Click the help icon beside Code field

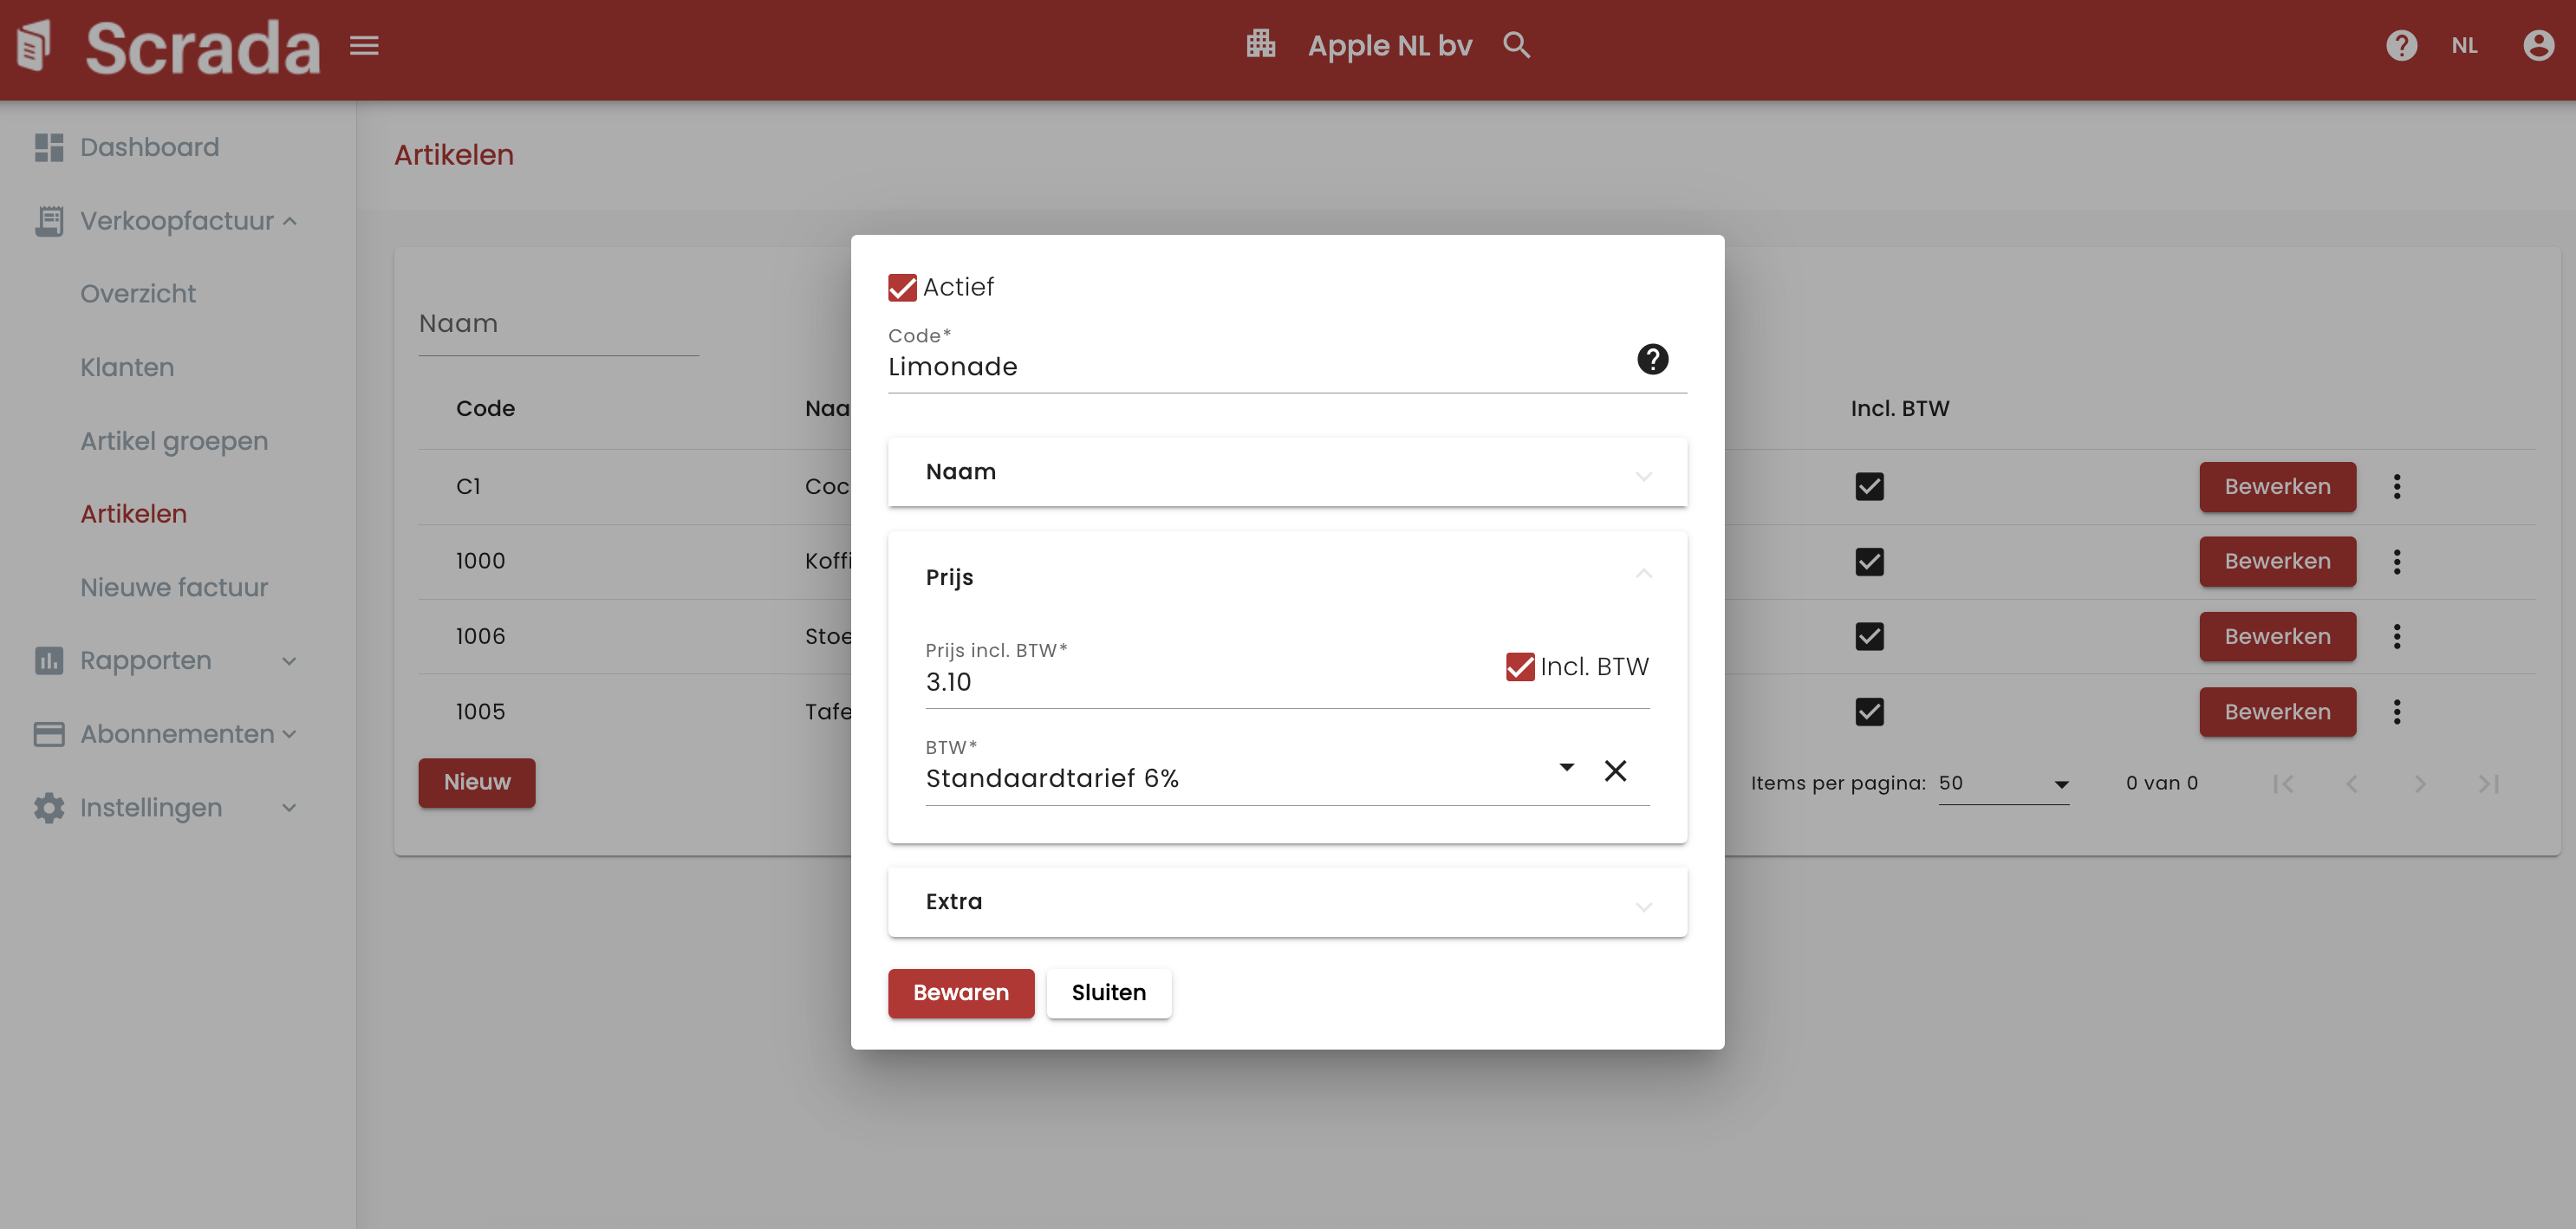tap(1652, 359)
